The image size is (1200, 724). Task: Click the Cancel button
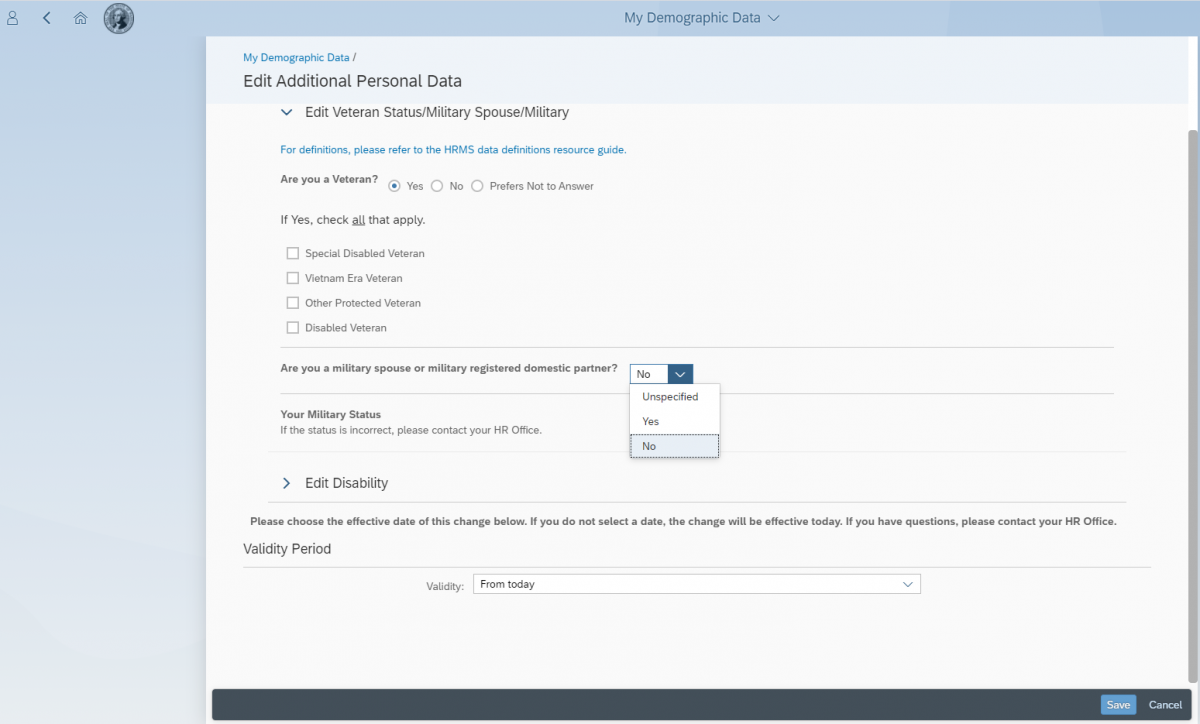1165,704
